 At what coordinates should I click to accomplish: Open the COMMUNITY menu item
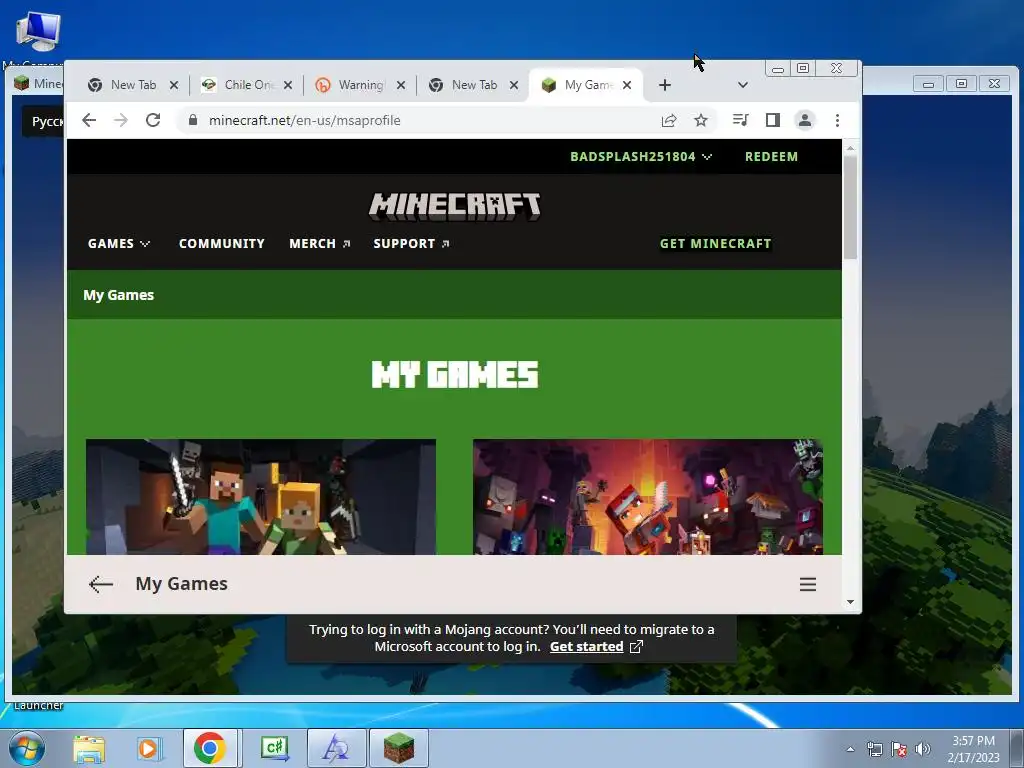coord(221,244)
